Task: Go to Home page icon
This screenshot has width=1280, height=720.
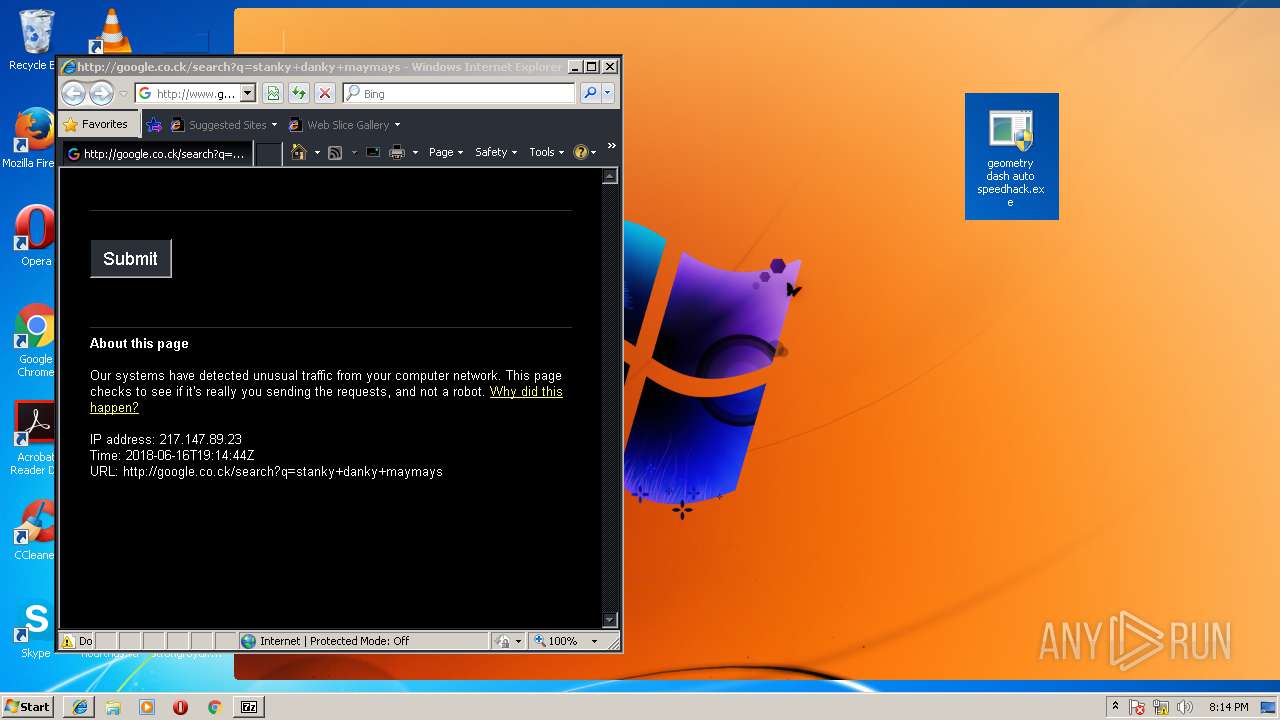Action: 298,152
